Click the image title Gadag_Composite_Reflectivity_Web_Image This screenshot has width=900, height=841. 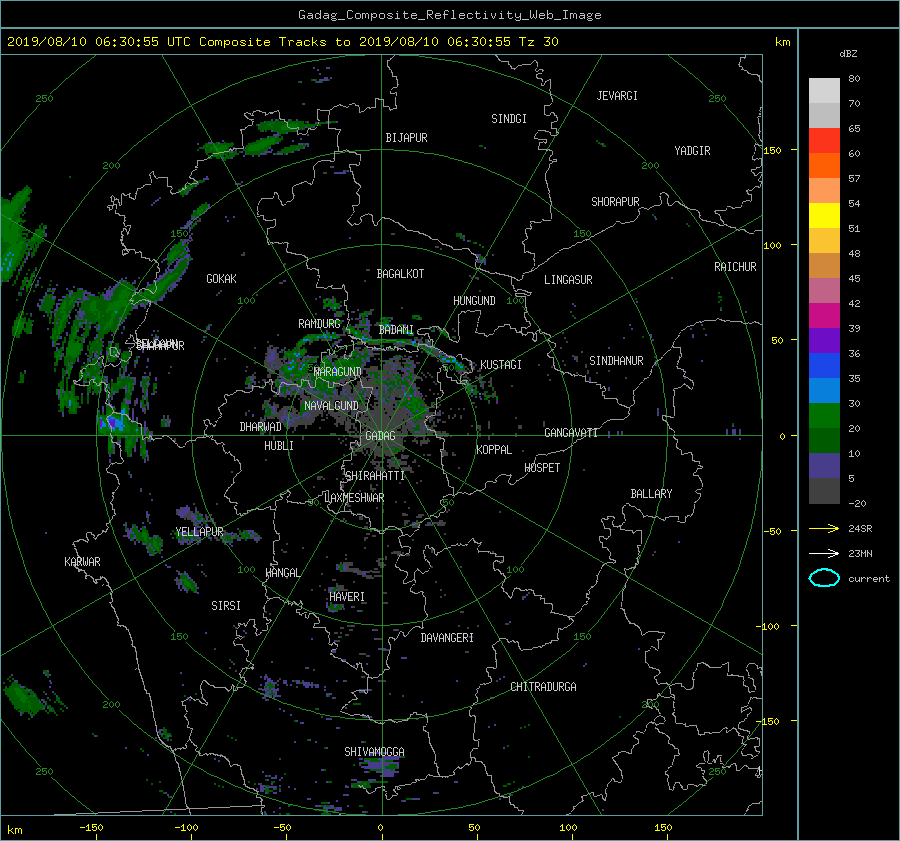pyautogui.click(x=449, y=15)
